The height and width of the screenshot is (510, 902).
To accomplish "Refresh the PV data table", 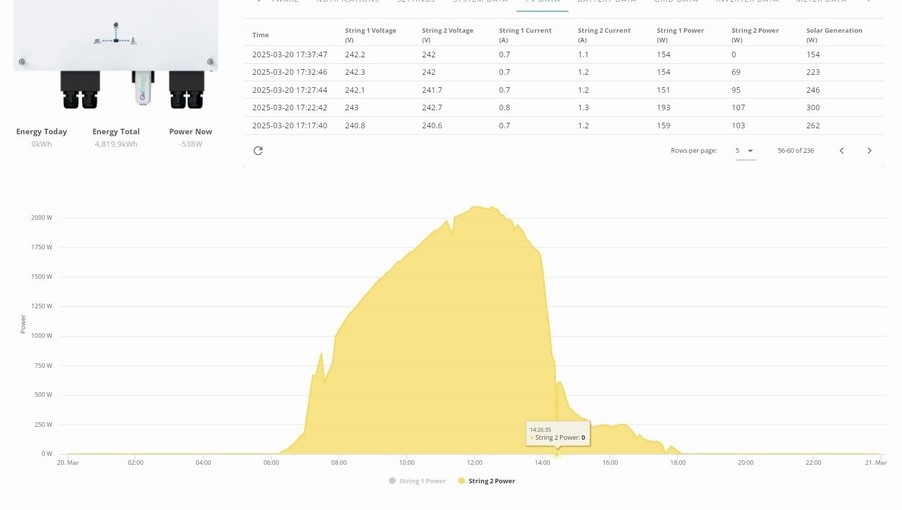I will (258, 151).
